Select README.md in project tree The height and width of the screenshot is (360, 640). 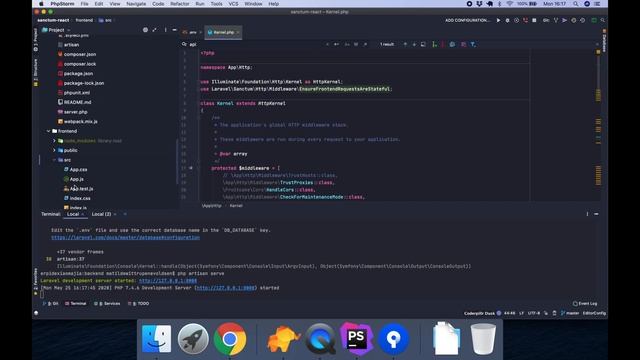(x=74, y=102)
